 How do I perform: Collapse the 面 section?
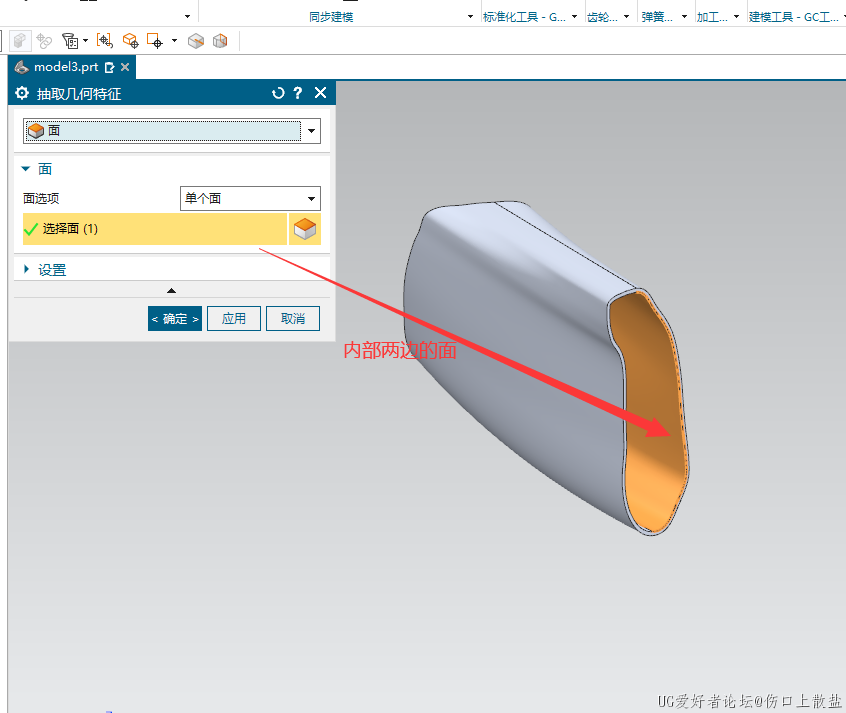[x=26, y=169]
